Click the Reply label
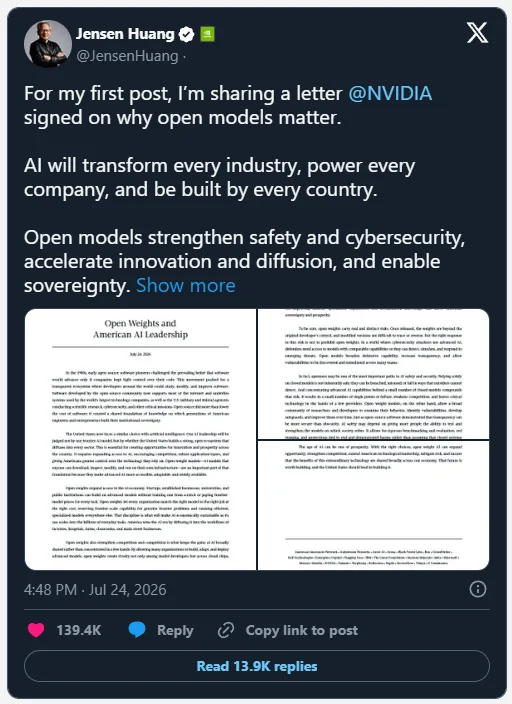512x704 pixels. (175, 630)
